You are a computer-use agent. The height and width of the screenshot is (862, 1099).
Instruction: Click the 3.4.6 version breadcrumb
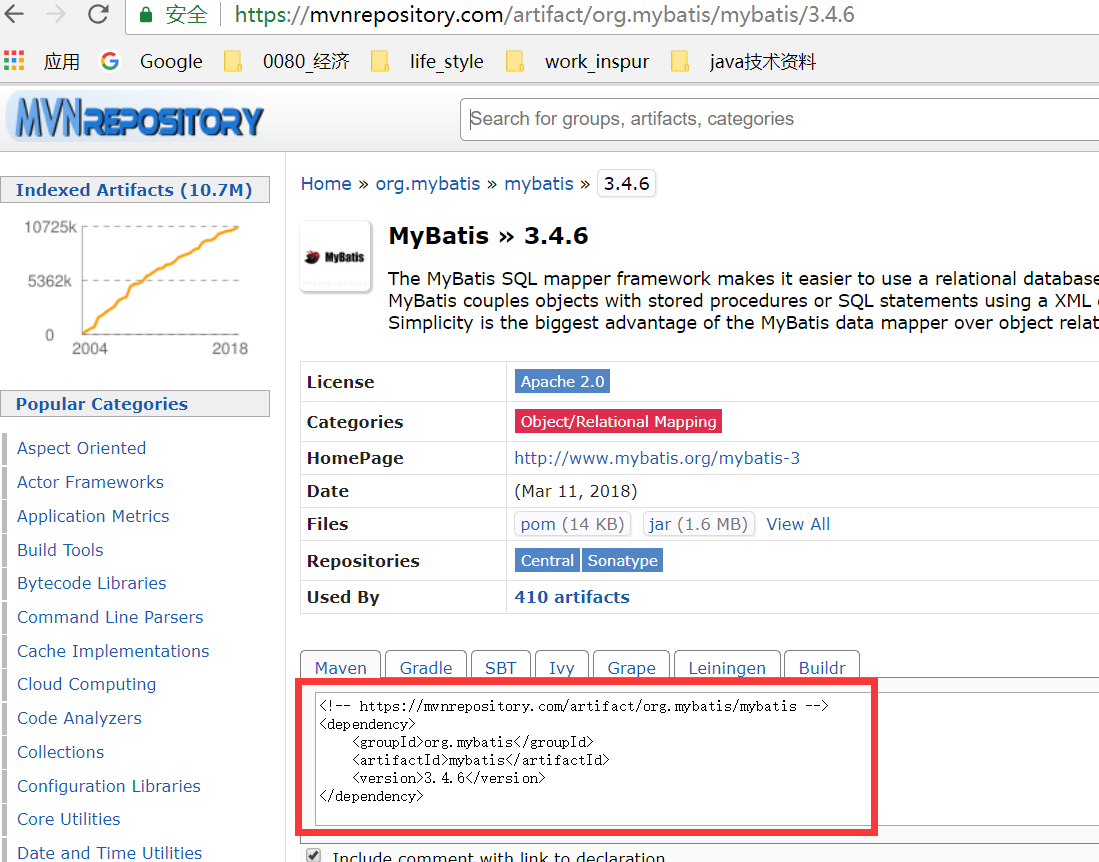627,184
